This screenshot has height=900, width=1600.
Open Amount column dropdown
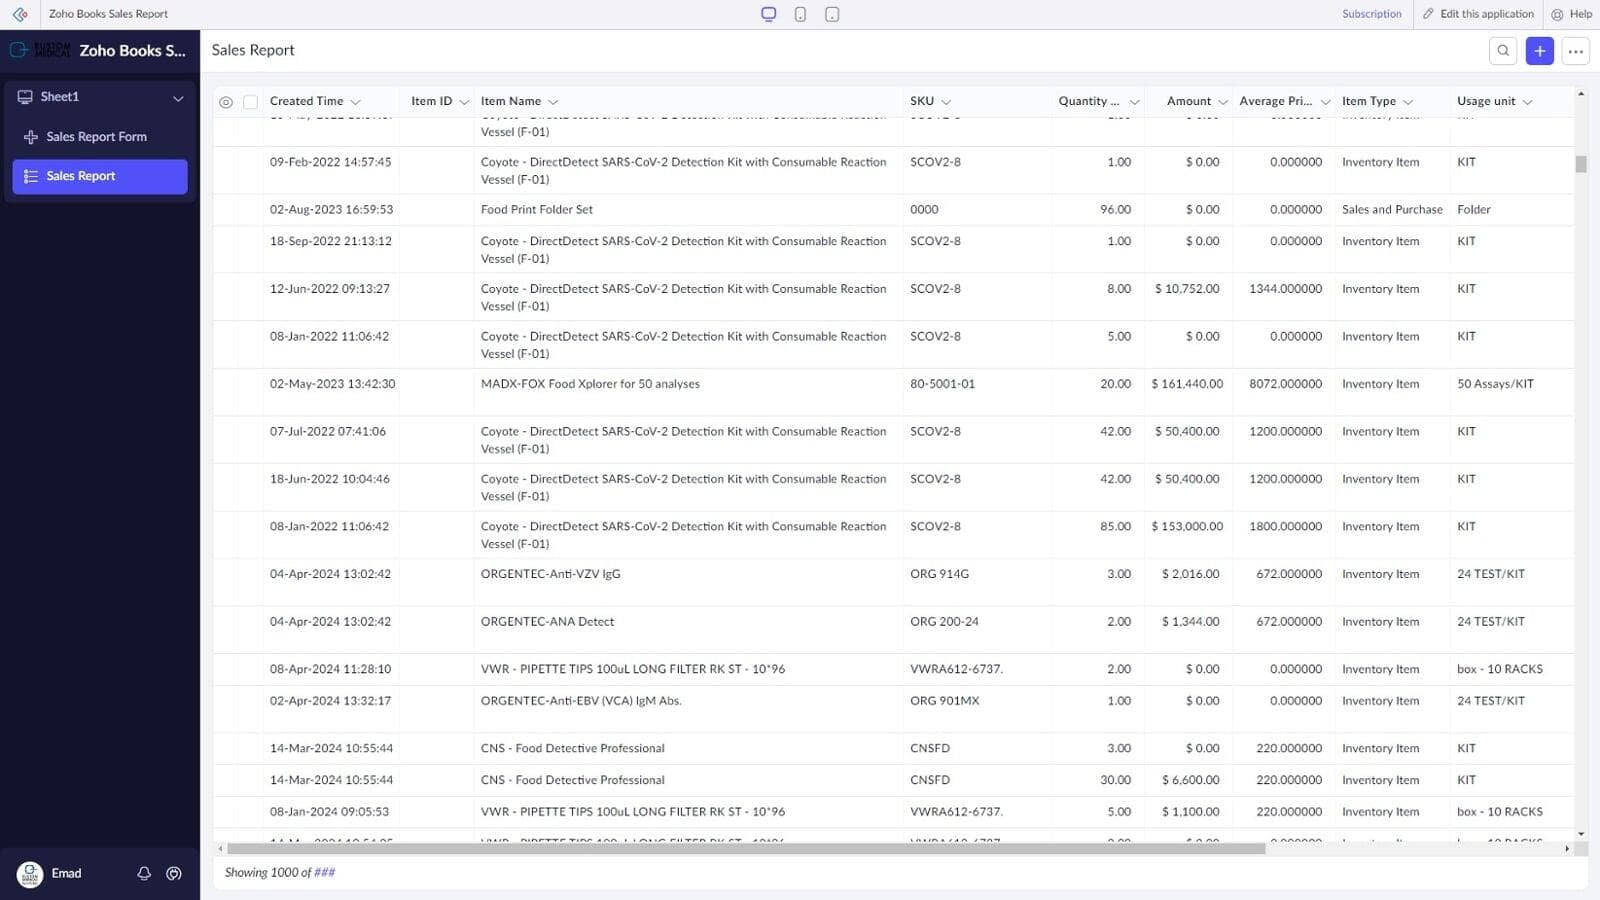click(1222, 102)
